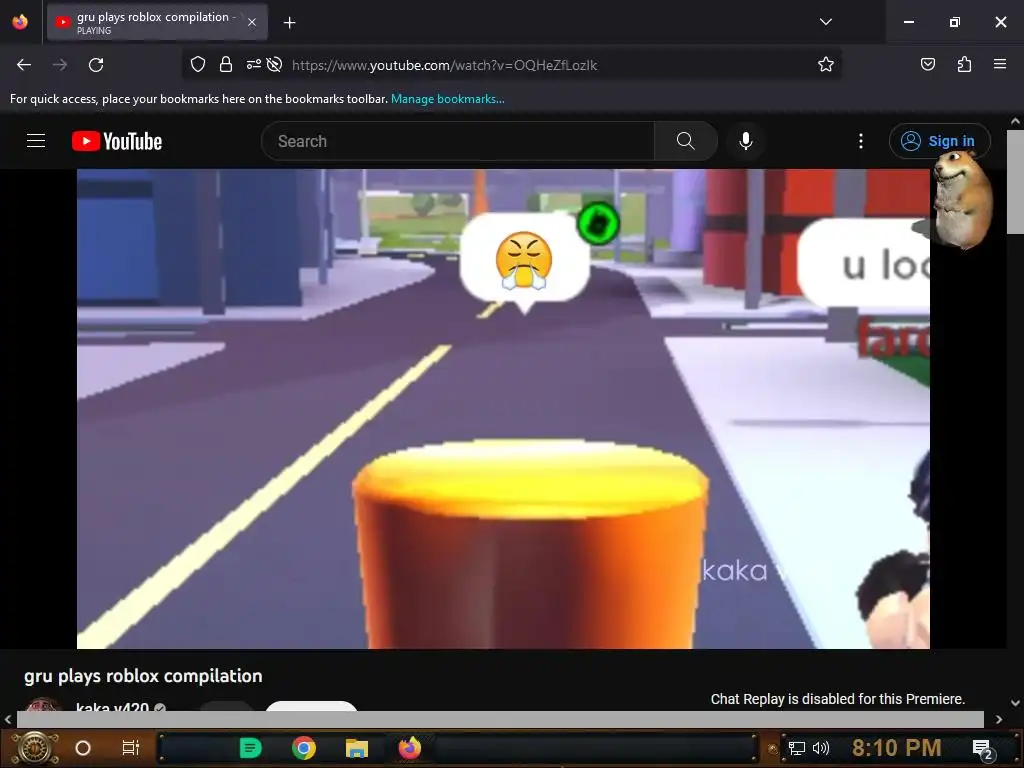Click the YouTube search magnifier button

click(x=685, y=141)
